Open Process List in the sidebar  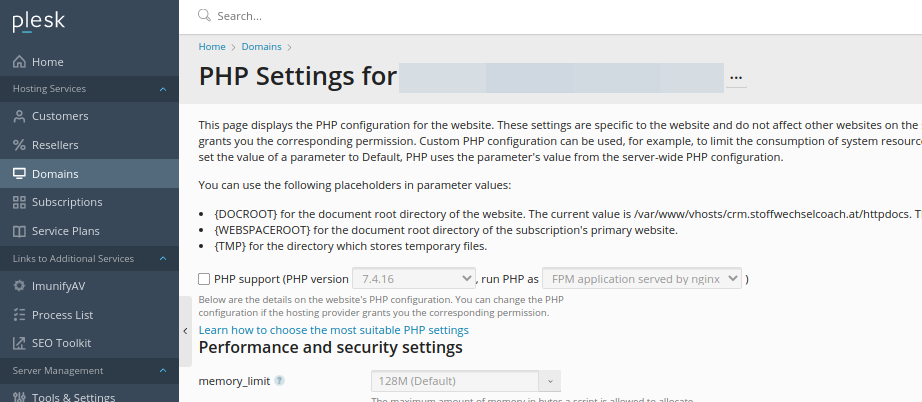tap(89, 314)
